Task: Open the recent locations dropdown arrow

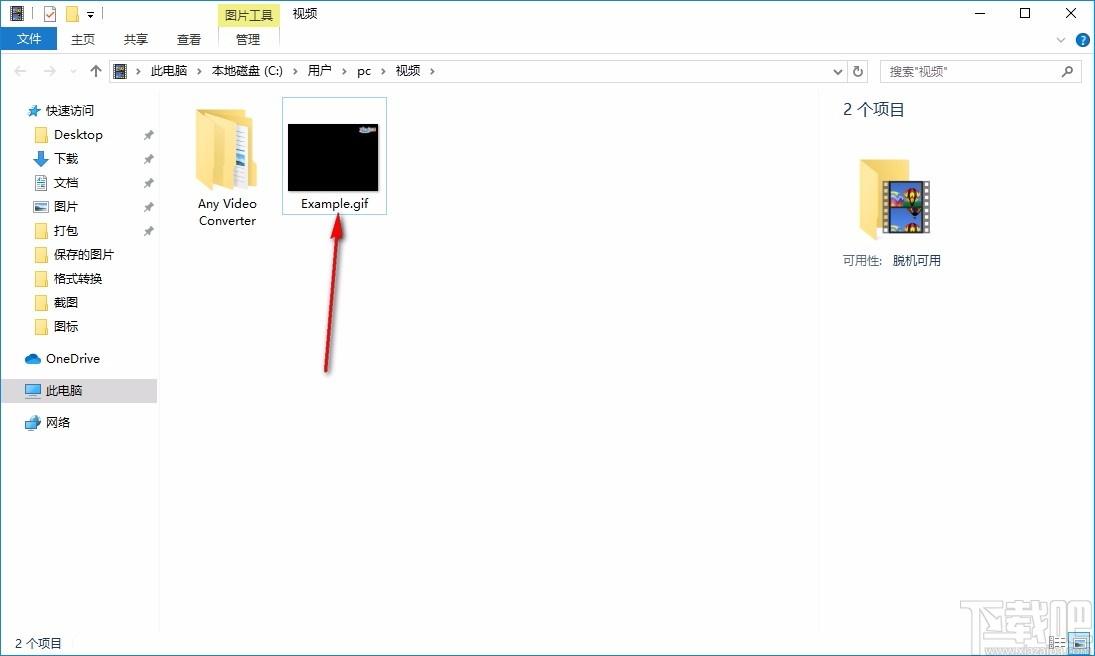Action: (73, 71)
